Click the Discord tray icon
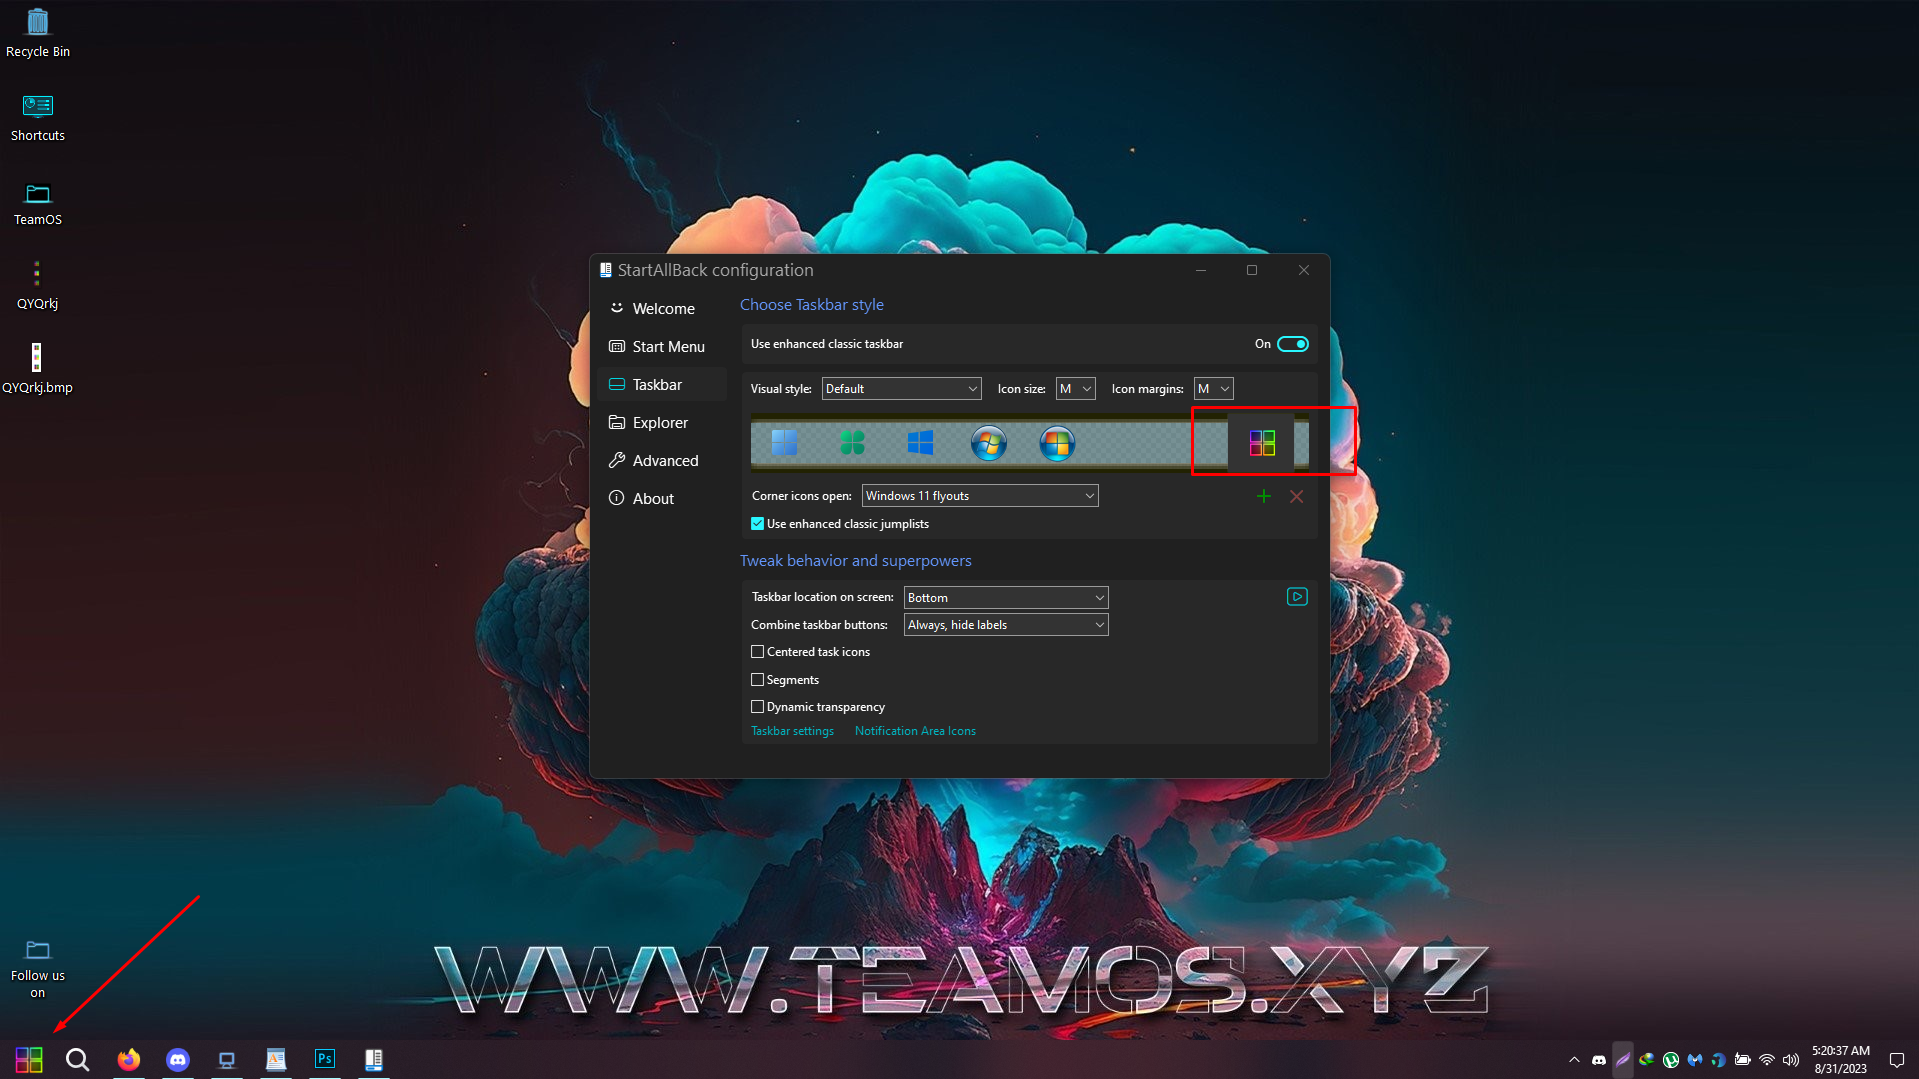Viewport: 1919px width, 1079px height. (x=1599, y=1060)
